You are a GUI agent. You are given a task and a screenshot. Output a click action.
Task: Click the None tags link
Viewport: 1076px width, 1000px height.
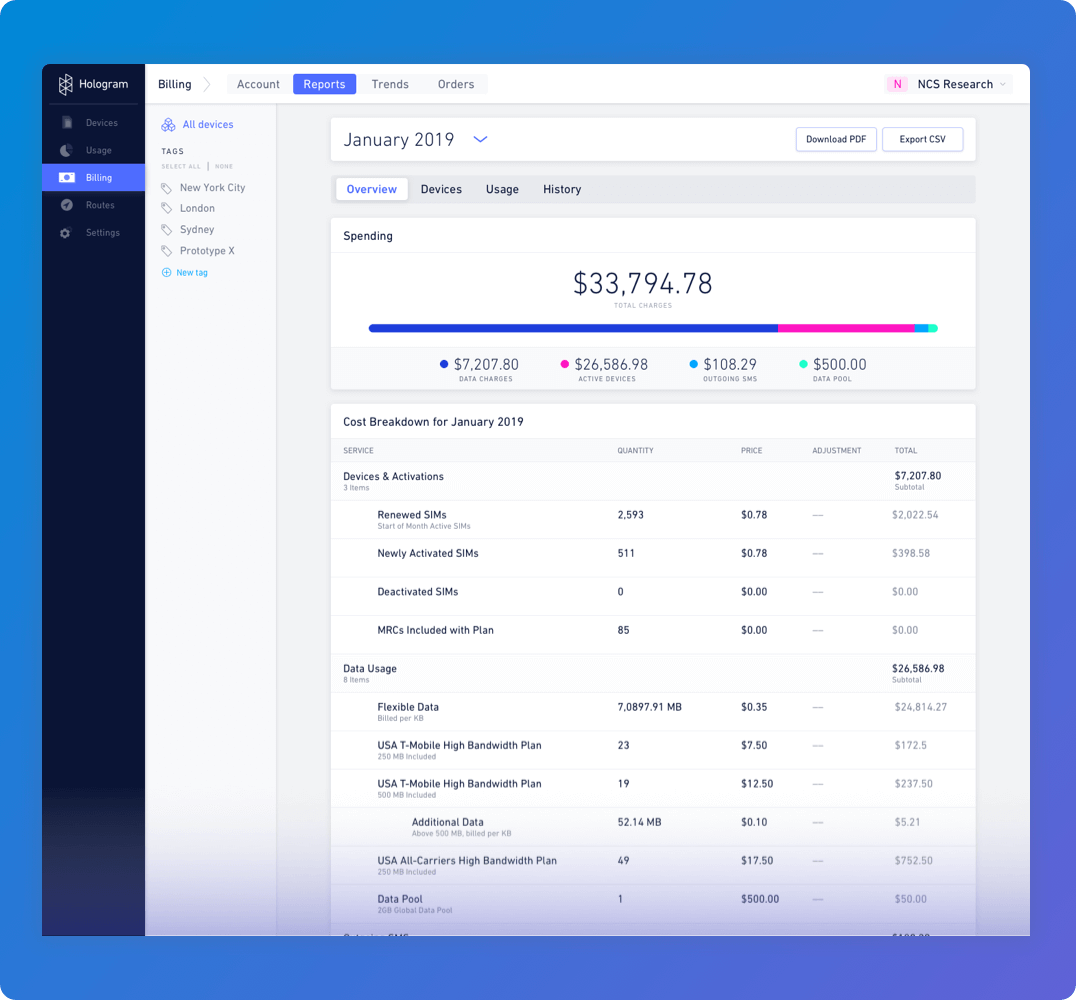coord(224,166)
